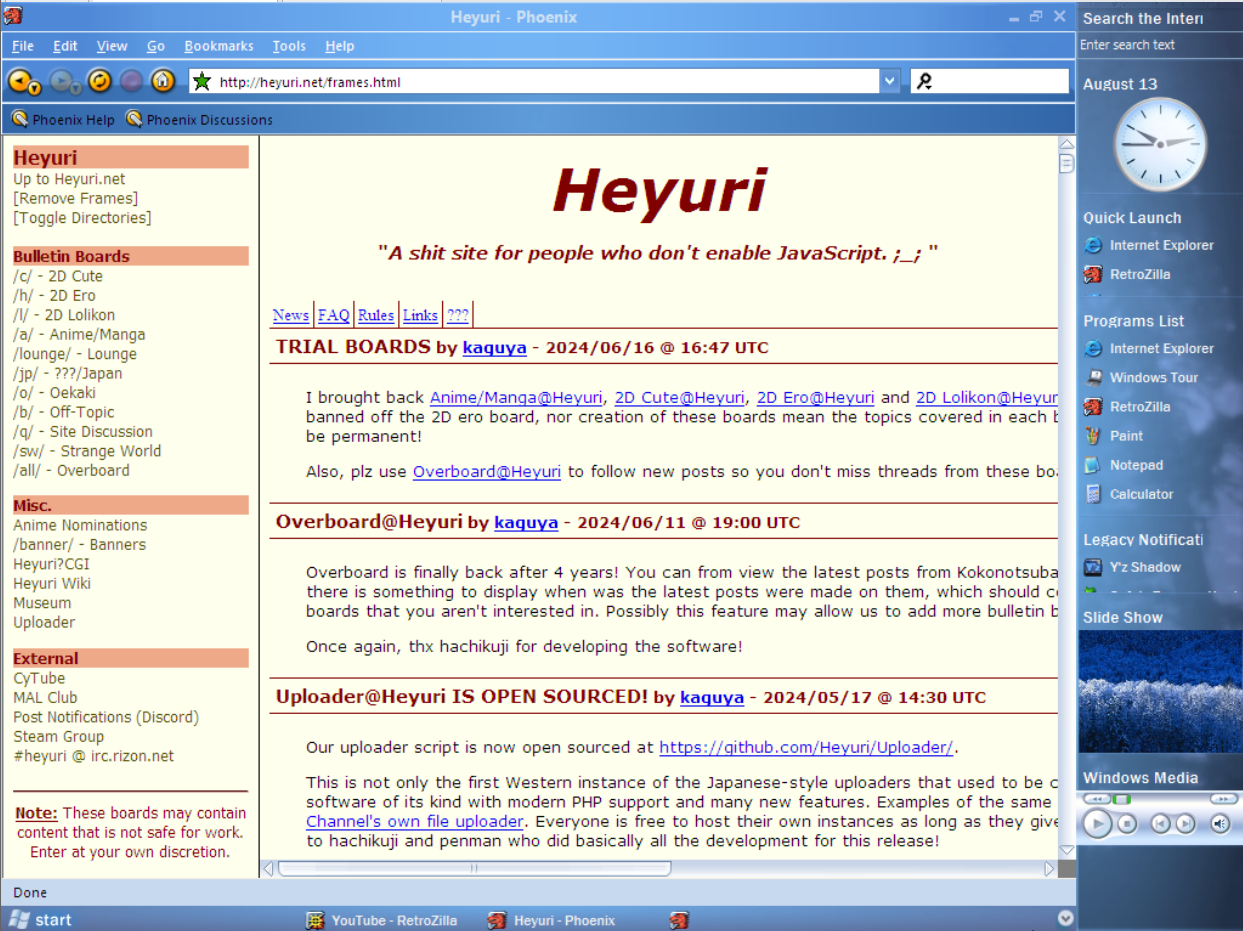
Task: Click the green star site icon
Action: tap(202, 82)
